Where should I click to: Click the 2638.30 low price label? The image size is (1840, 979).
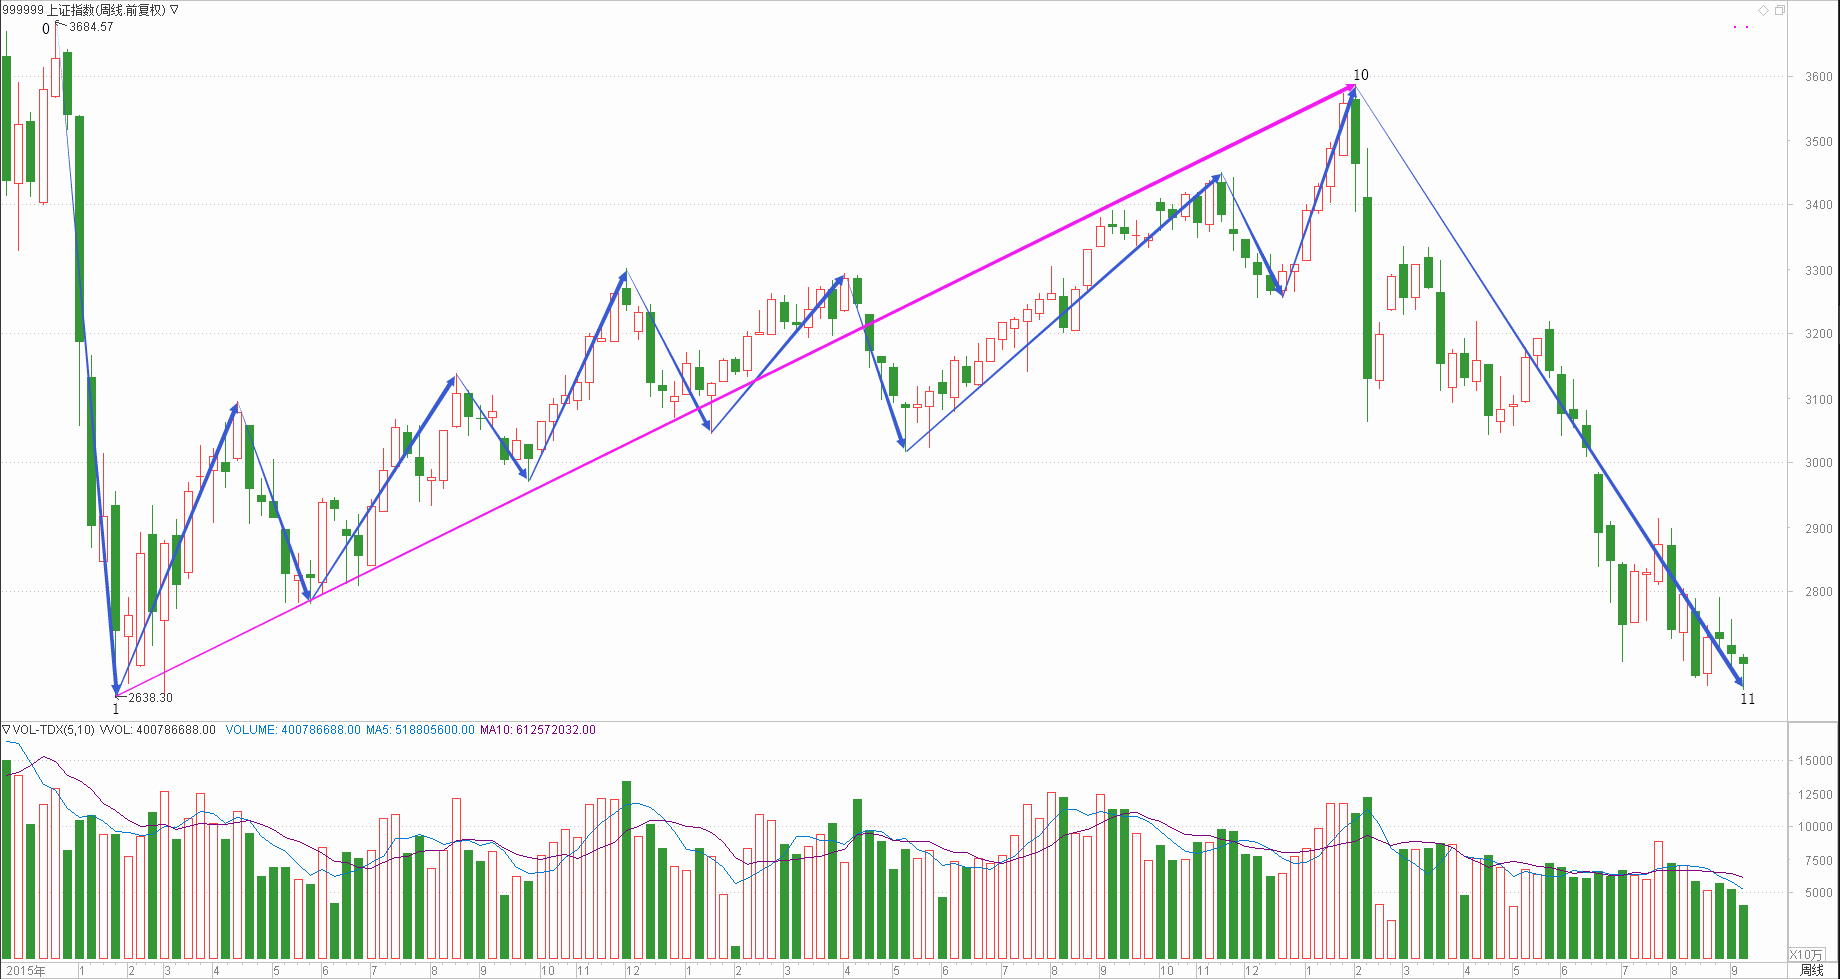(x=150, y=698)
